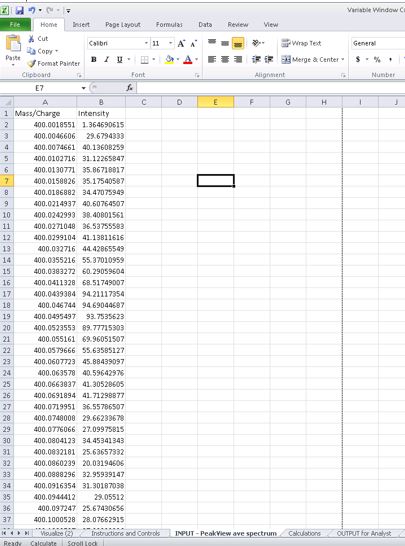Open the font size dropdown

pyautogui.click(x=171, y=44)
